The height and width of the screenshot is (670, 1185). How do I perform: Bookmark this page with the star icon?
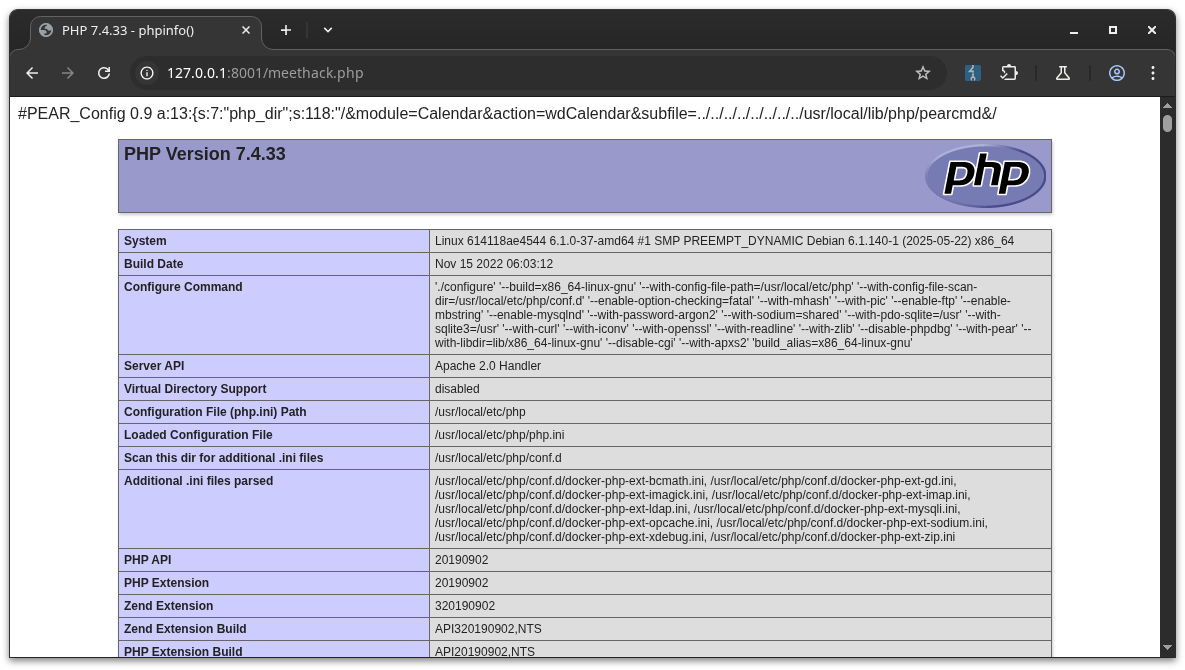tap(923, 73)
